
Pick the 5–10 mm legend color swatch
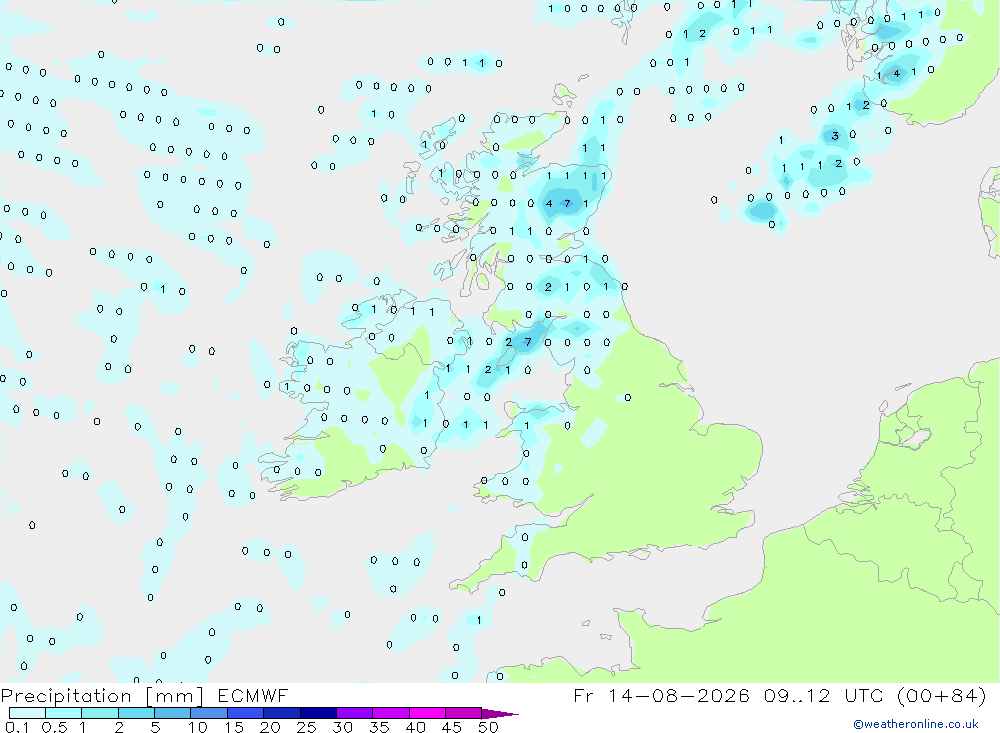172,713
